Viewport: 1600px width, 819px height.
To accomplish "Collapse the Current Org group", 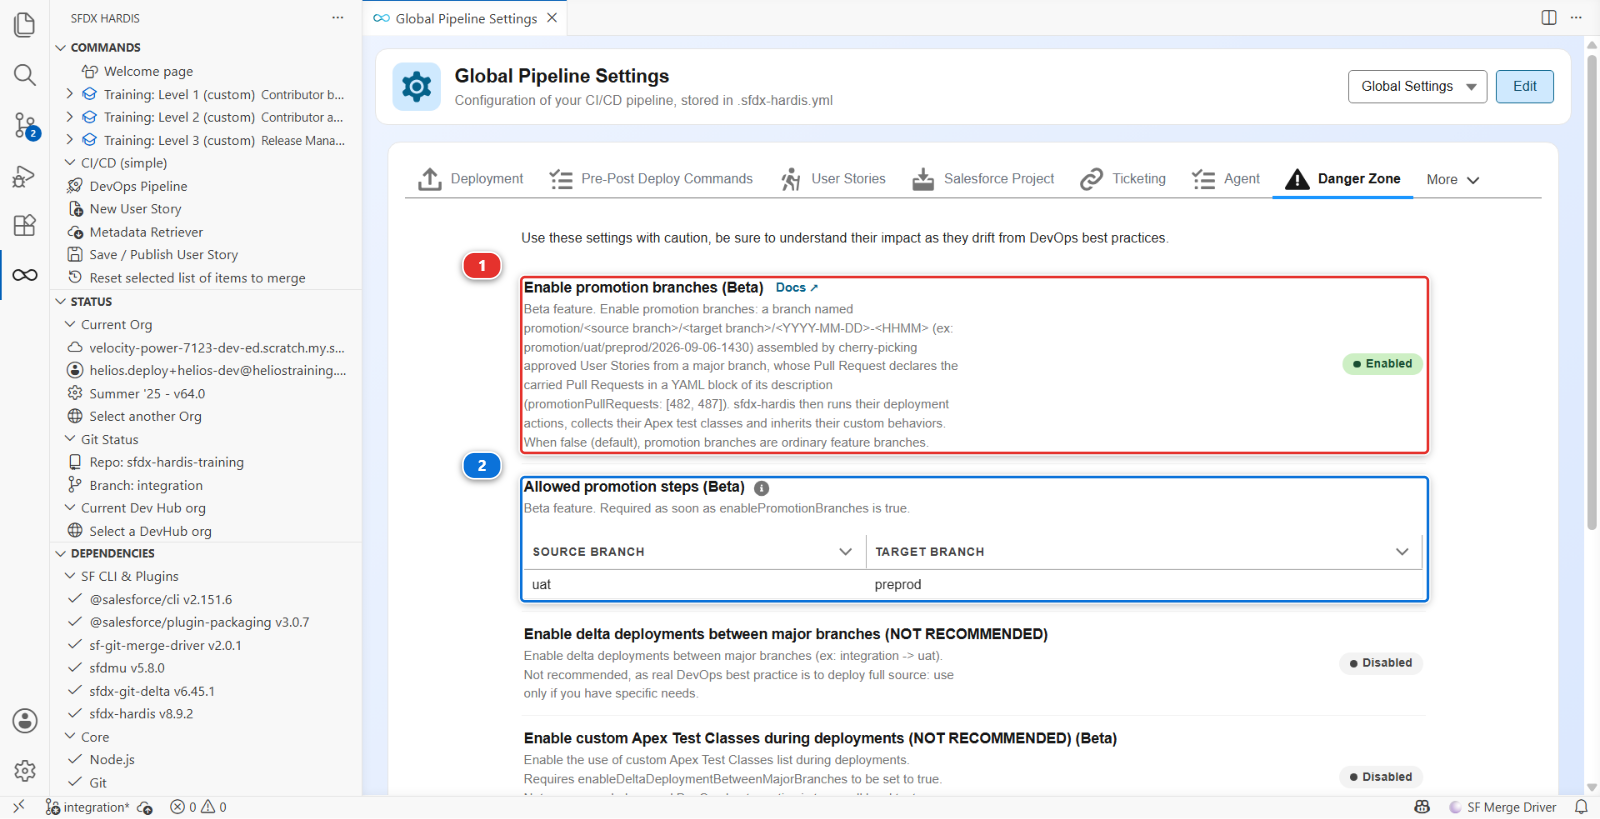I will tap(70, 324).
